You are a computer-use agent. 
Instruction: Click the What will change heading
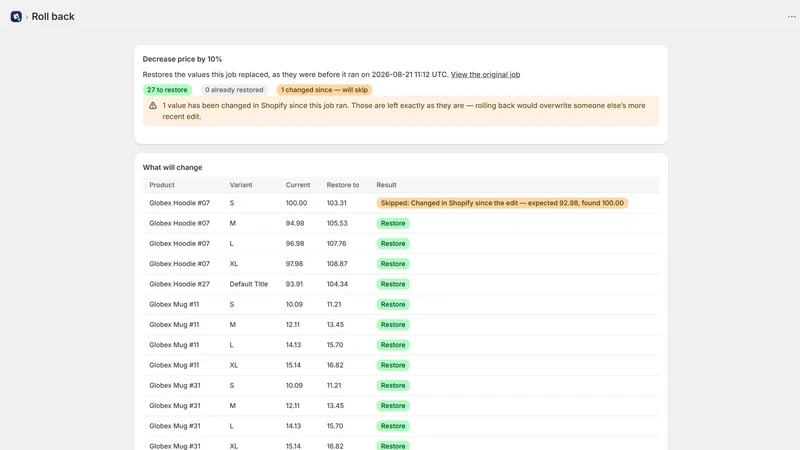tap(172, 167)
